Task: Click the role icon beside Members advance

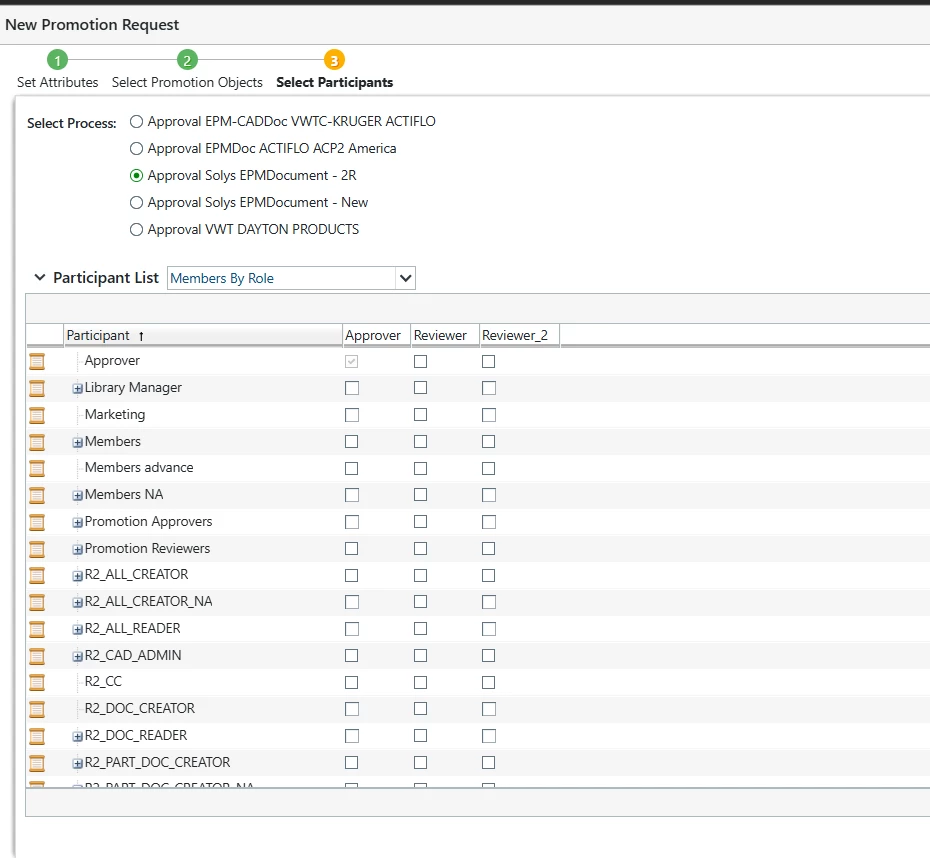Action: click(37, 468)
